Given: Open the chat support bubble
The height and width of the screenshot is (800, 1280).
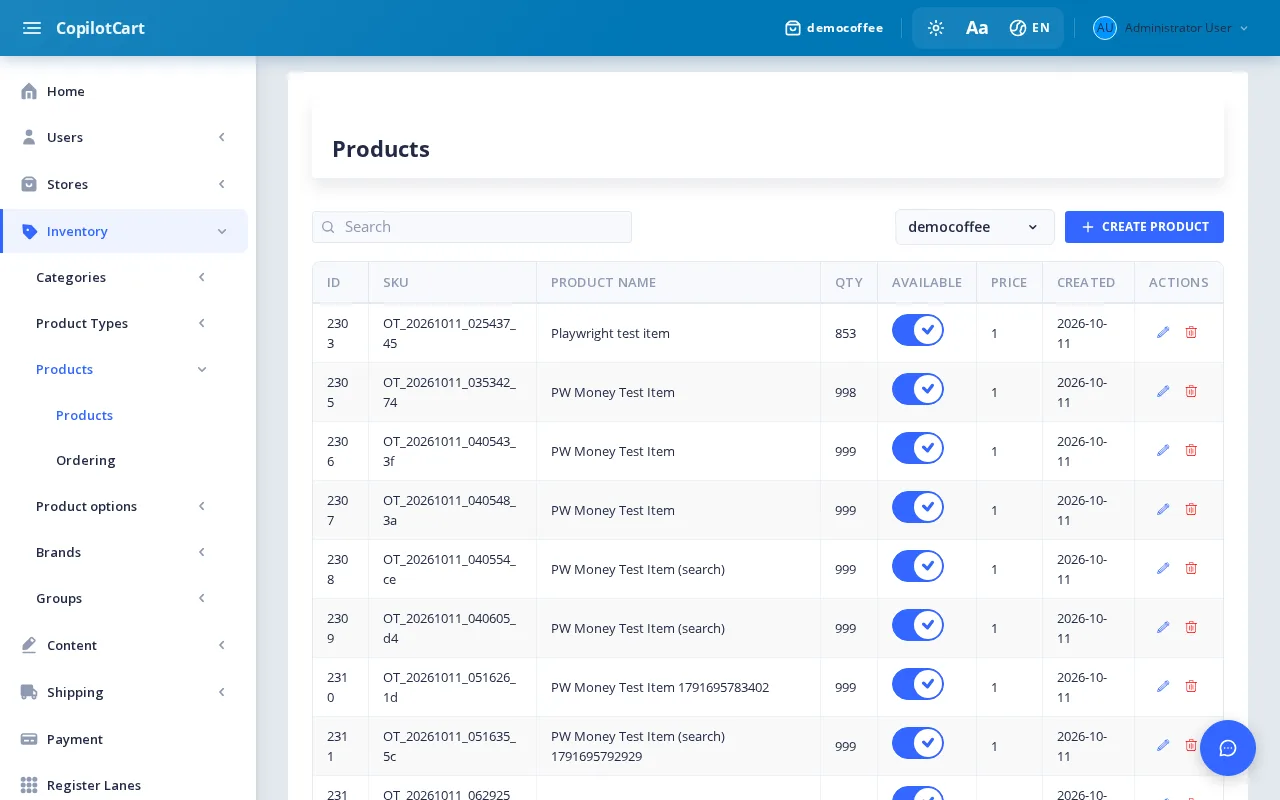Looking at the screenshot, I should [1228, 748].
